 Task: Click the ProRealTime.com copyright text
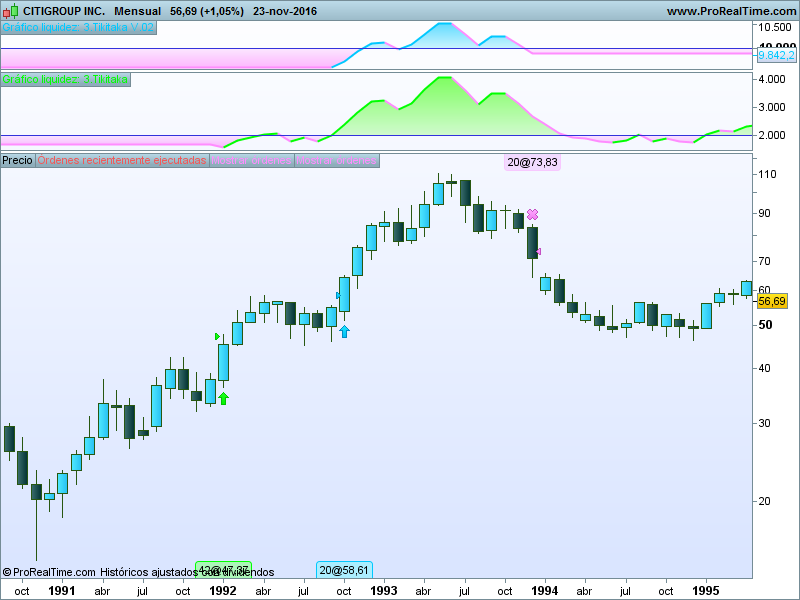click(x=49, y=572)
